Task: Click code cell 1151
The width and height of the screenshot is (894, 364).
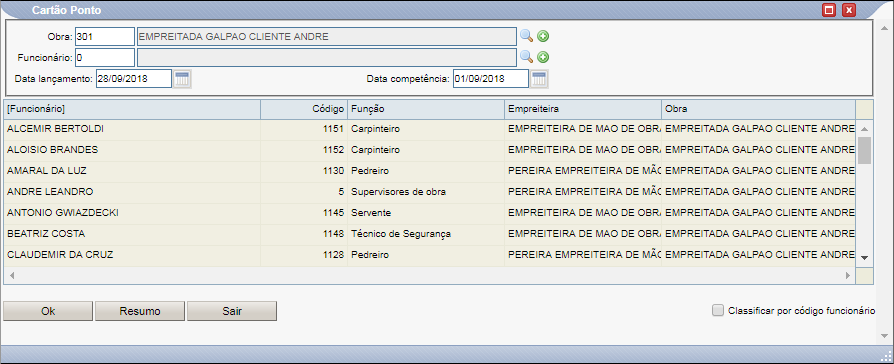Action: pos(304,130)
